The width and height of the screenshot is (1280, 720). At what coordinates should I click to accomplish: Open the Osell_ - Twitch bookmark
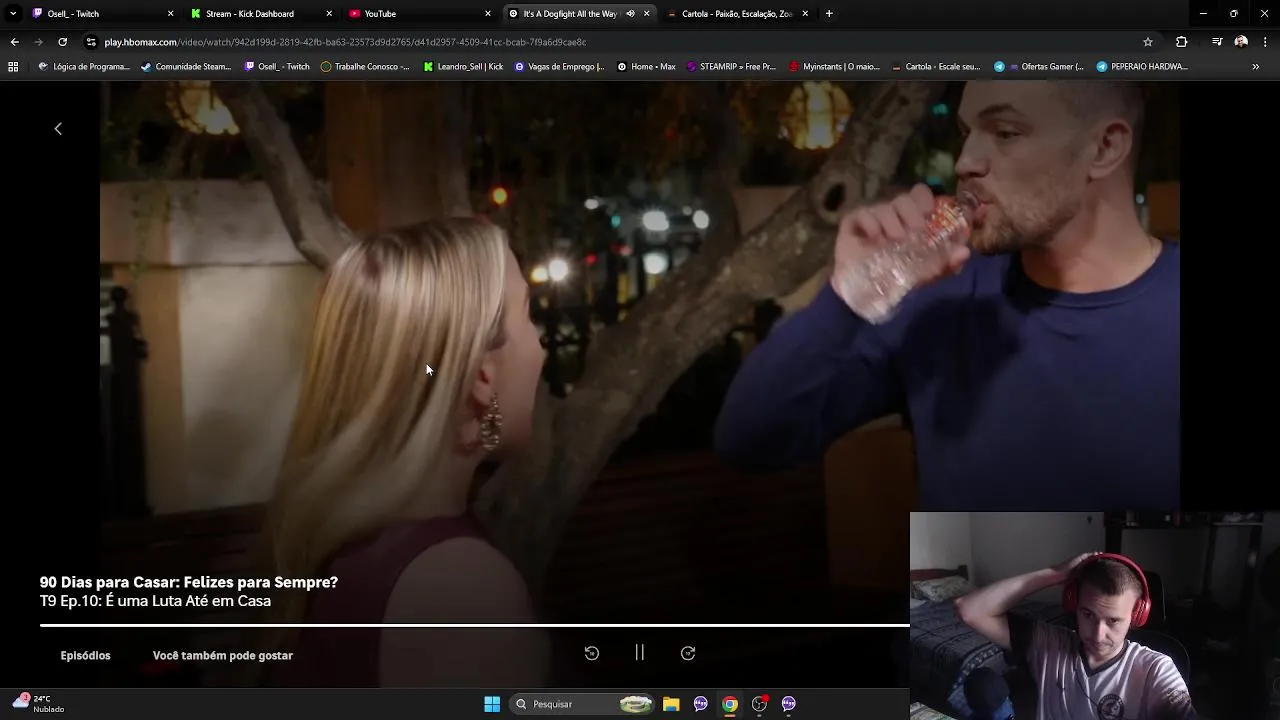pos(277,67)
